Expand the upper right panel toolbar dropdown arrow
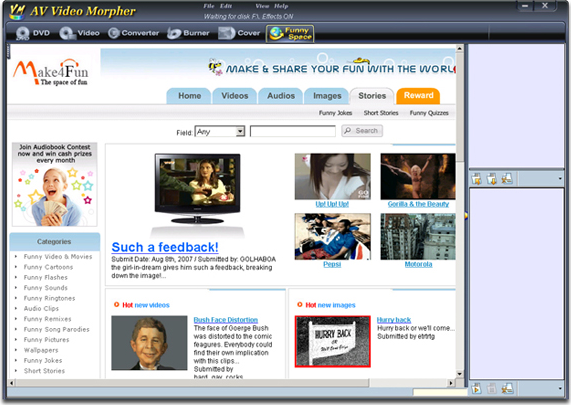 click(x=560, y=179)
